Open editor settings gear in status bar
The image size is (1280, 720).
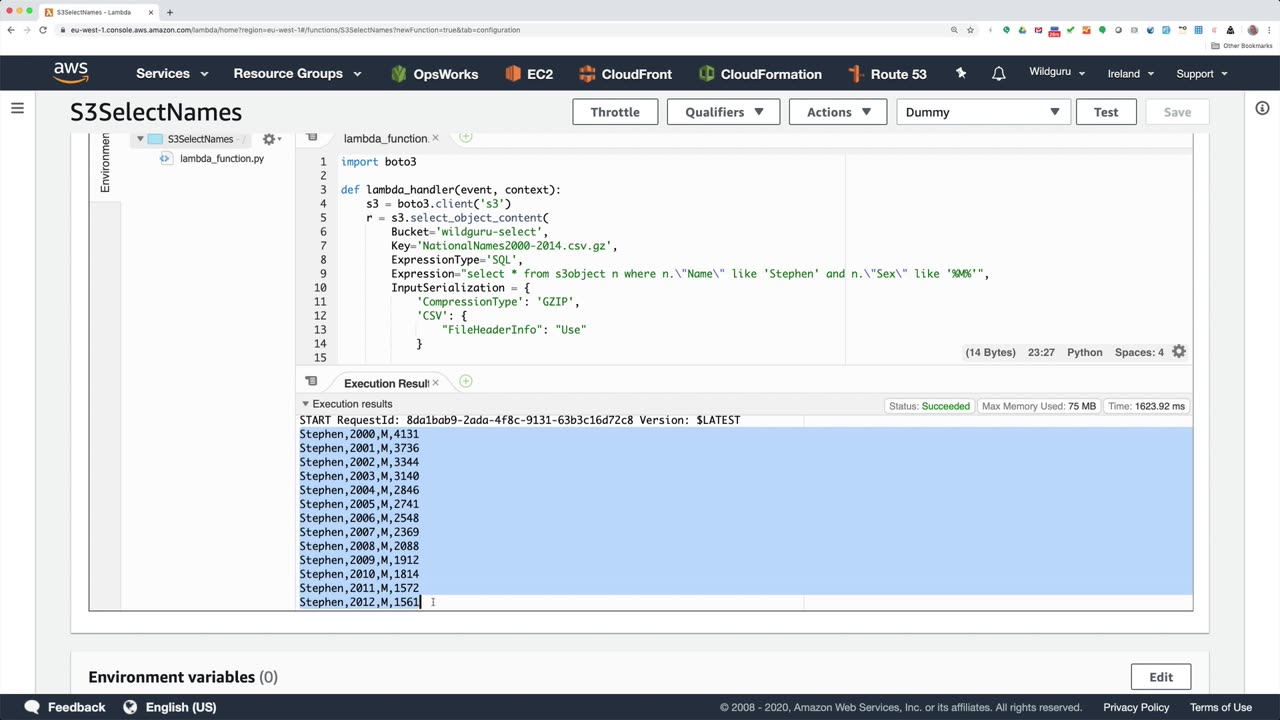1179,352
